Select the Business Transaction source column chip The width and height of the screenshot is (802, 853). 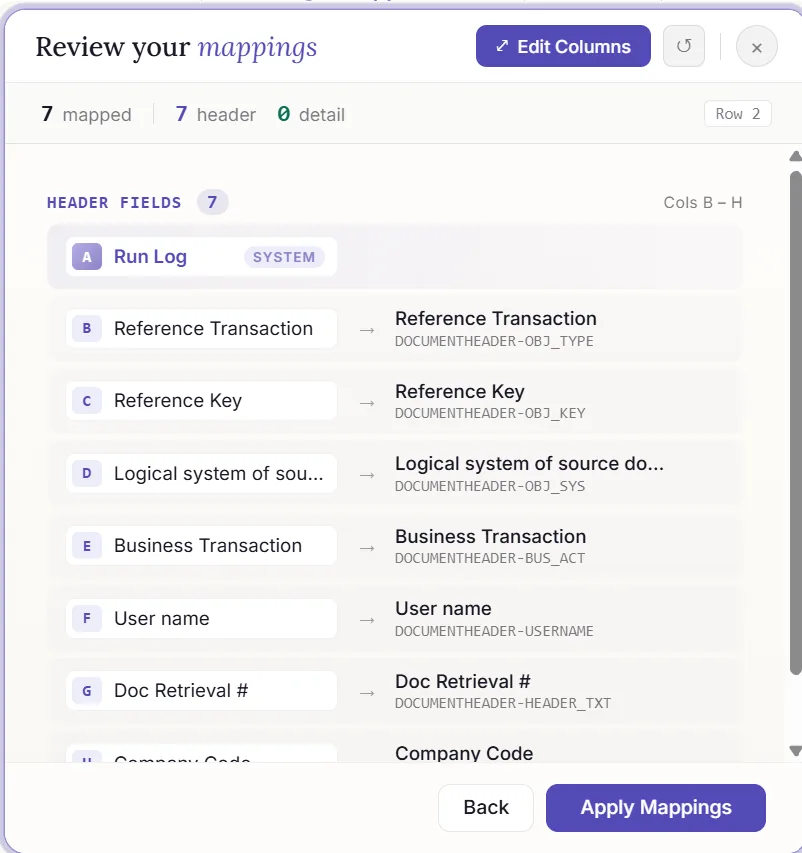[x=201, y=546]
